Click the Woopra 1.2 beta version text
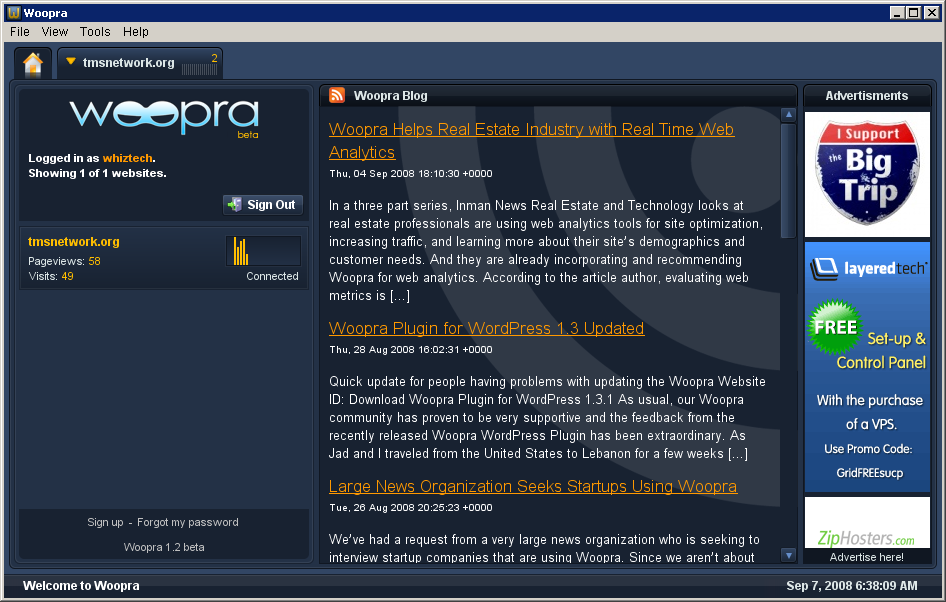Image resolution: width=946 pixels, height=602 pixels. (164, 547)
